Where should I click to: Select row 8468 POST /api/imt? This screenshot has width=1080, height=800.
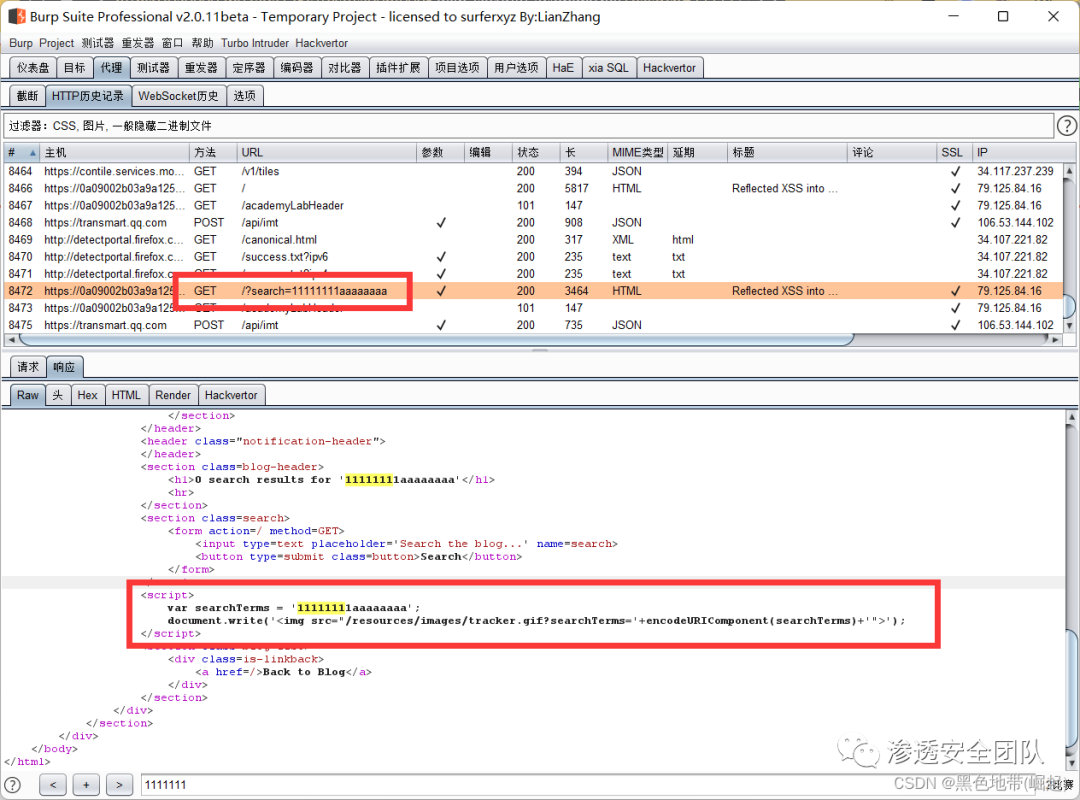533,223
